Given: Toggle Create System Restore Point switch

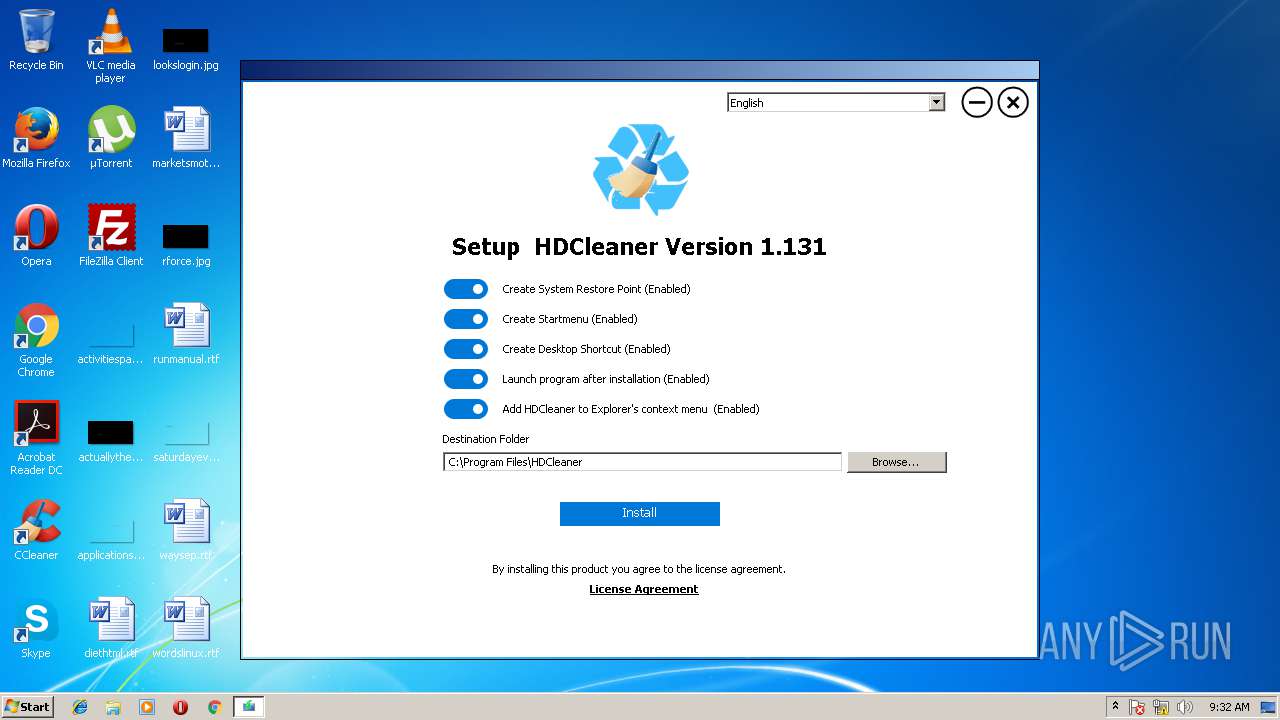Looking at the screenshot, I should [x=466, y=289].
